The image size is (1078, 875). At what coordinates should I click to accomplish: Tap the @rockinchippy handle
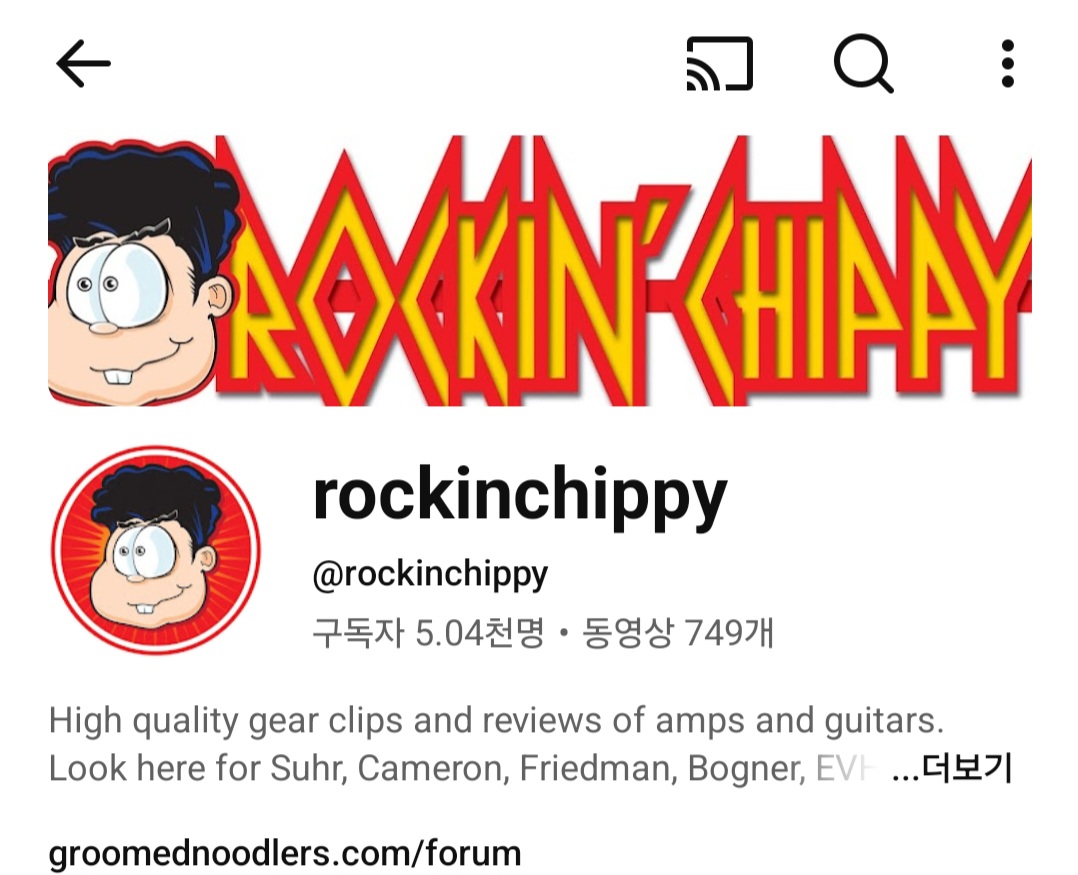click(x=430, y=575)
